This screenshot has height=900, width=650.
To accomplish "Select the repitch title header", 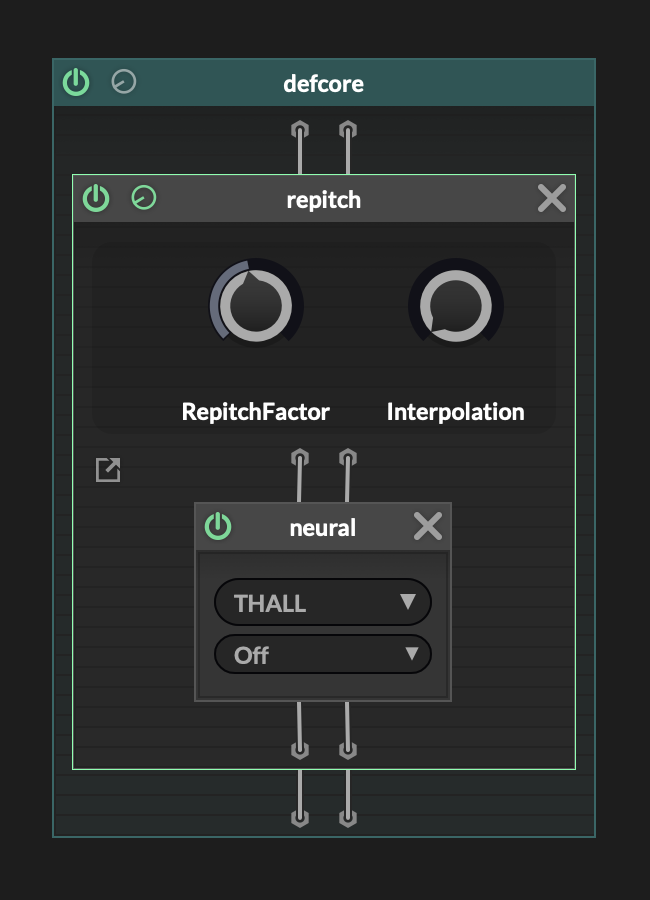I will [323, 200].
